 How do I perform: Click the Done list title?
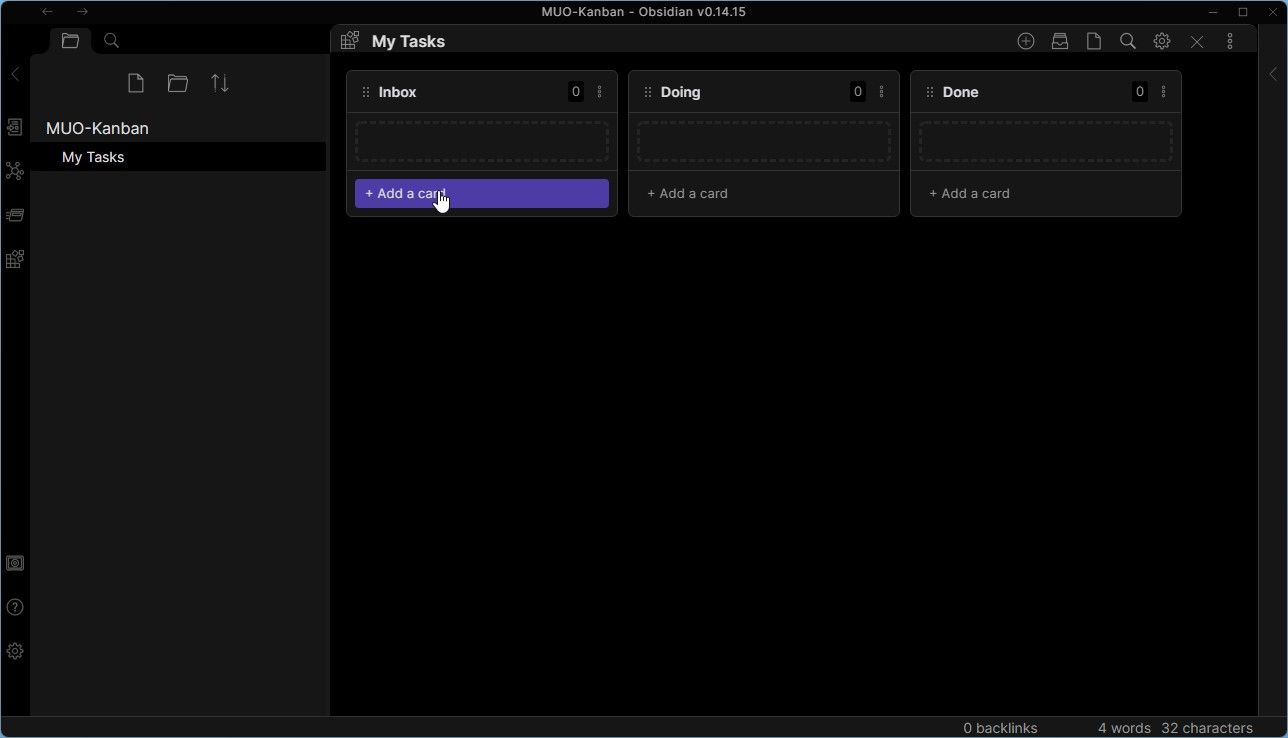(x=960, y=92)
